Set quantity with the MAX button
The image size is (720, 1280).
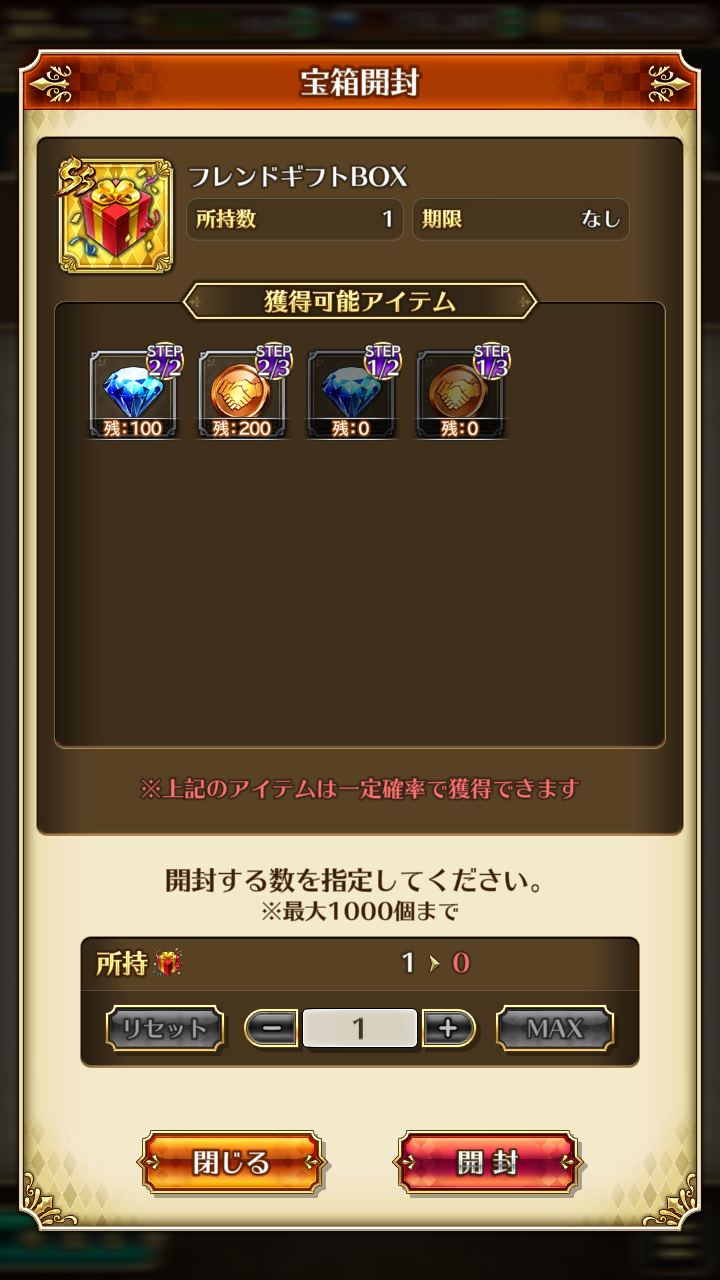[555, 1028]
